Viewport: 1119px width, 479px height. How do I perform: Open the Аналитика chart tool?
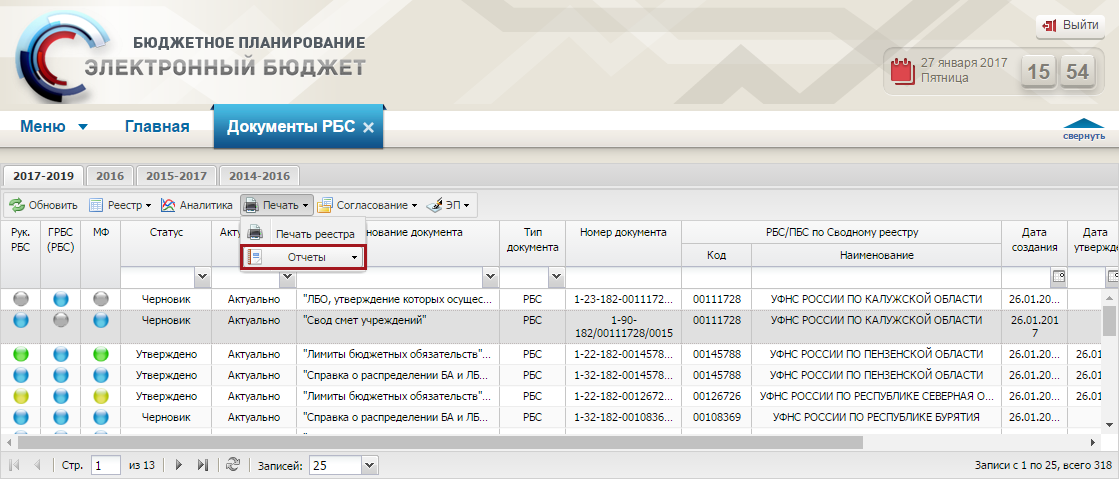click(x=168, y=205)
